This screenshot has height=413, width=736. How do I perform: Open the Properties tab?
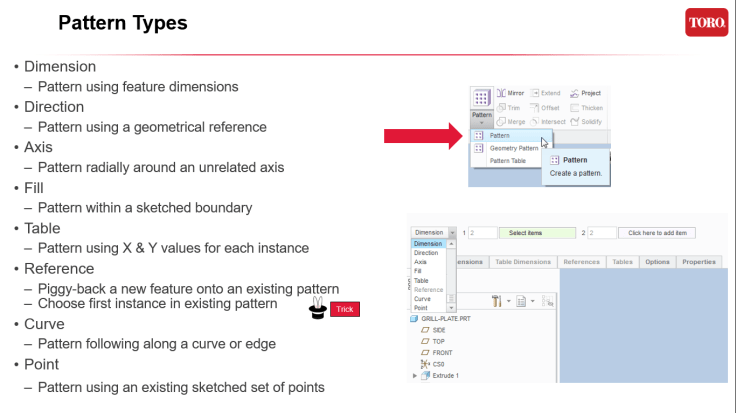699,262
